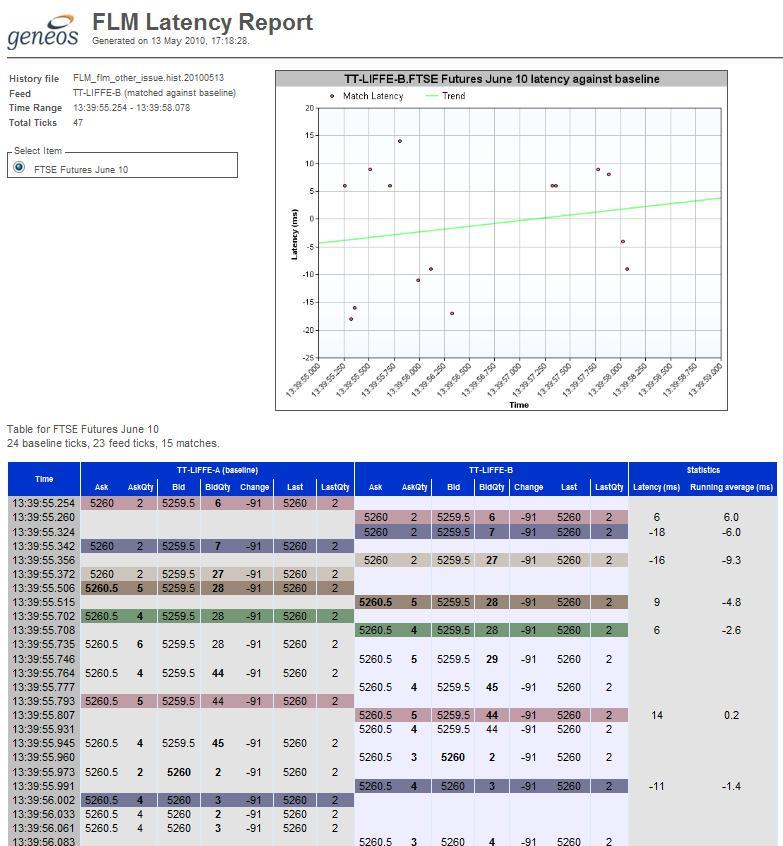
Task: Select the FTSE Futures June 10 radio button
Action: tap(19, 167)
